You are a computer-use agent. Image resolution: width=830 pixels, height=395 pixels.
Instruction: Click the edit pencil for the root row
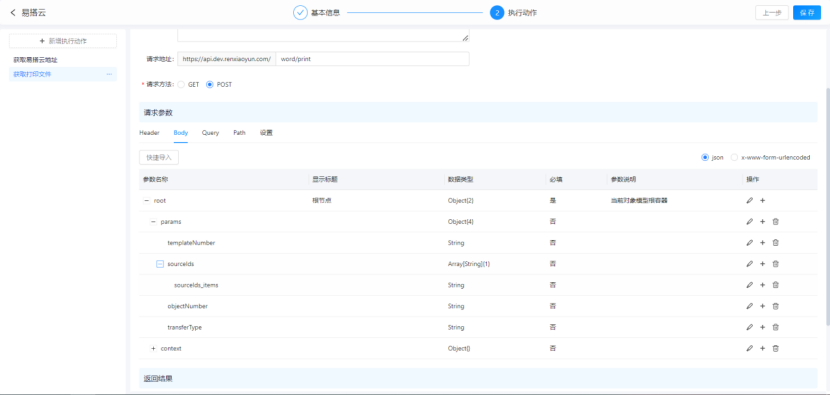pos(749,201)
